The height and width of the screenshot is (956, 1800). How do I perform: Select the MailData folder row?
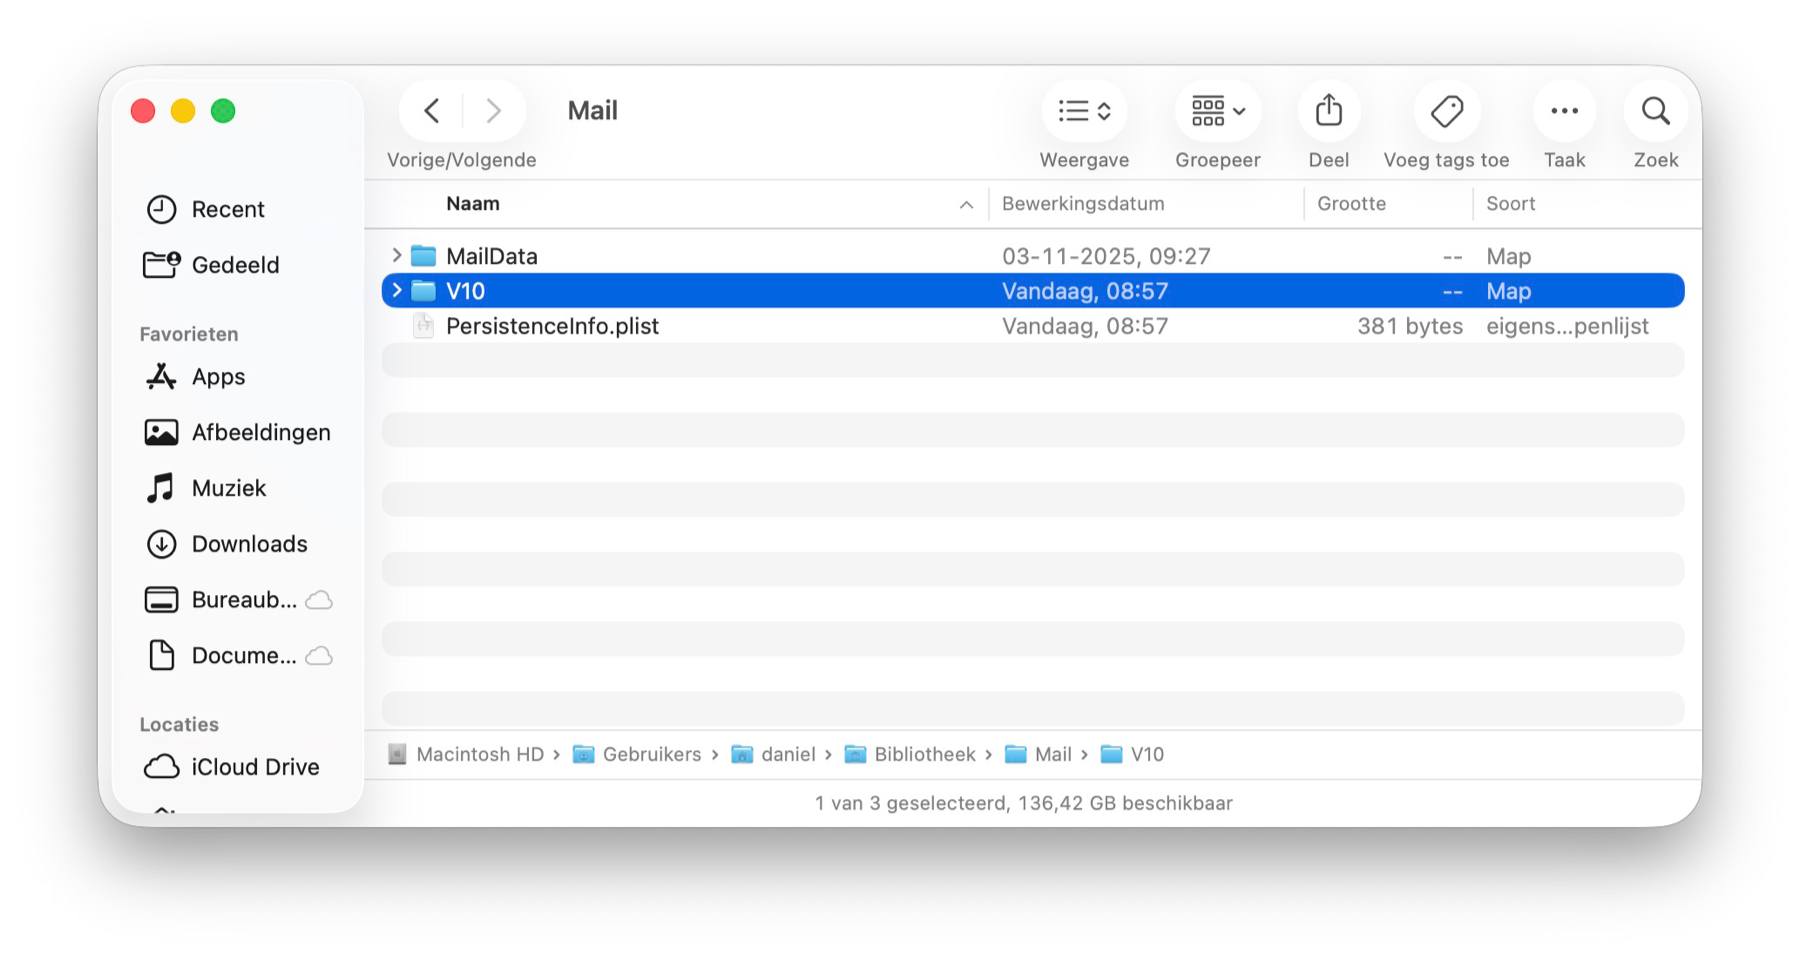click(1033, 256)
